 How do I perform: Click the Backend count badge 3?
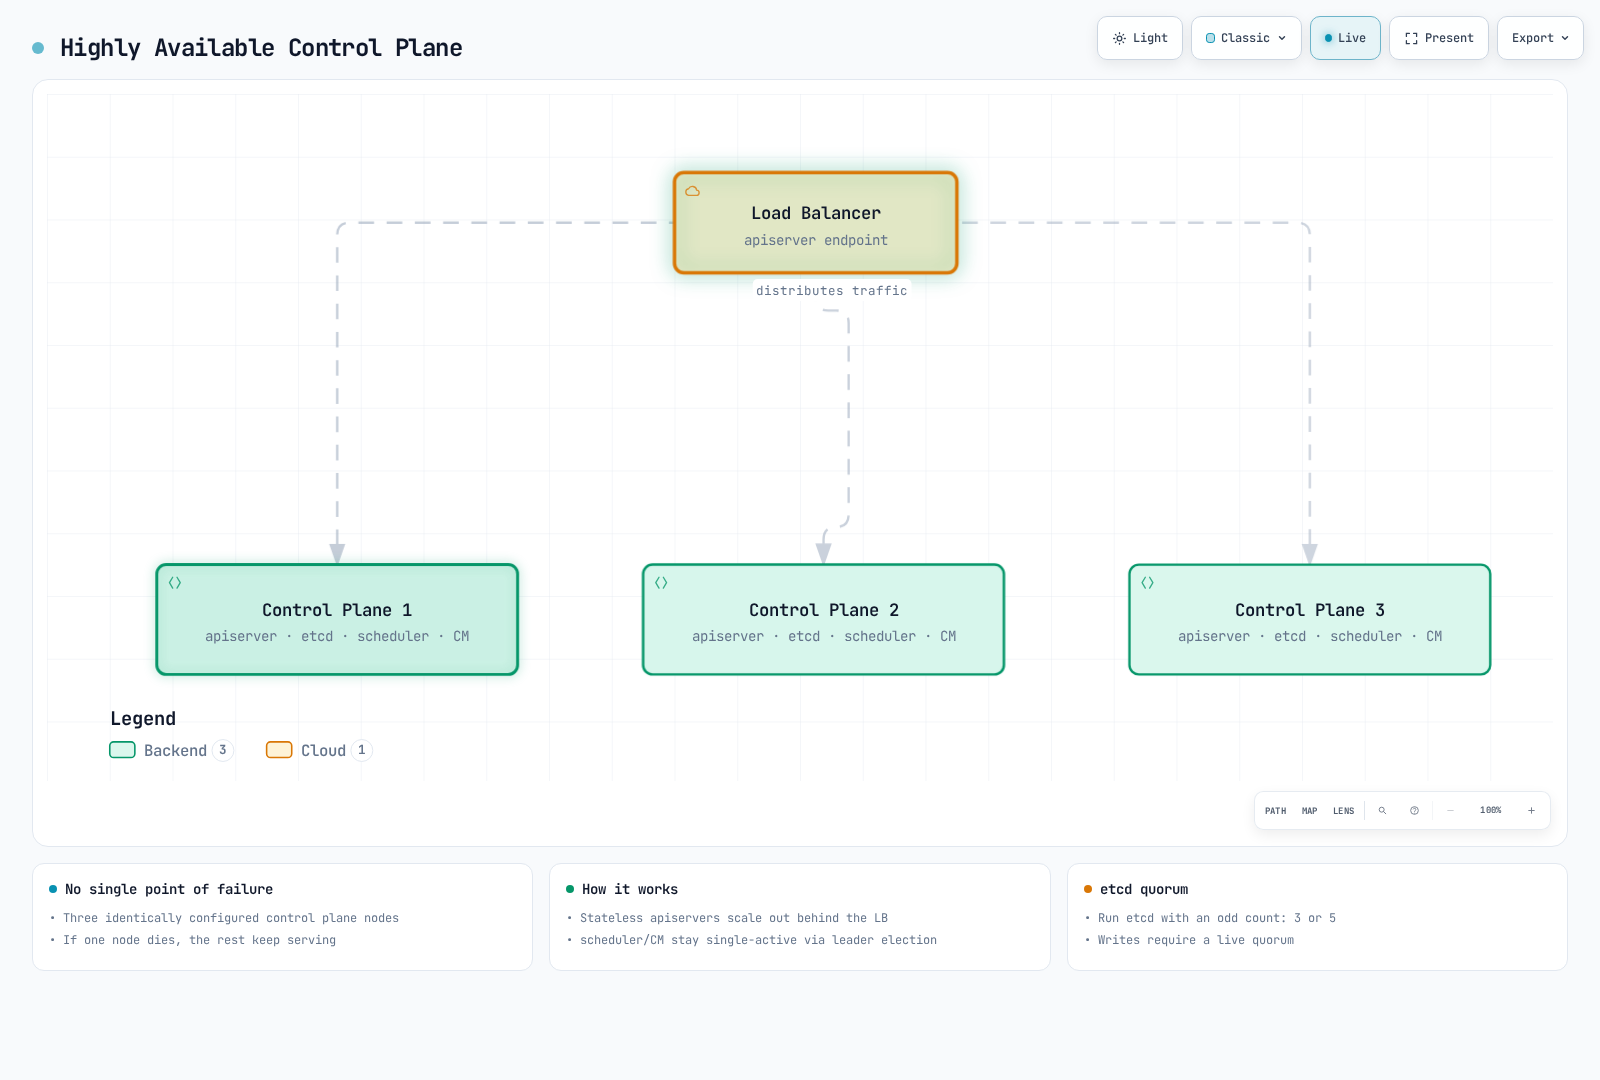click(x=222, y=750)
